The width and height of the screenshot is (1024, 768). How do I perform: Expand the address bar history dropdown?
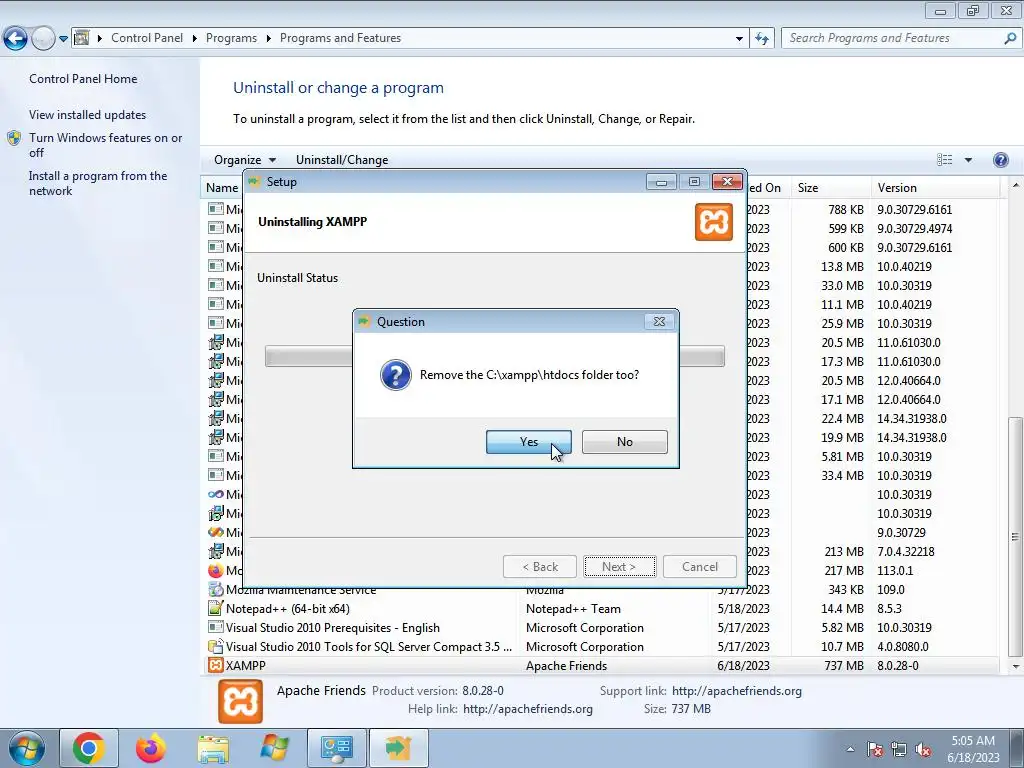point(739,39)
